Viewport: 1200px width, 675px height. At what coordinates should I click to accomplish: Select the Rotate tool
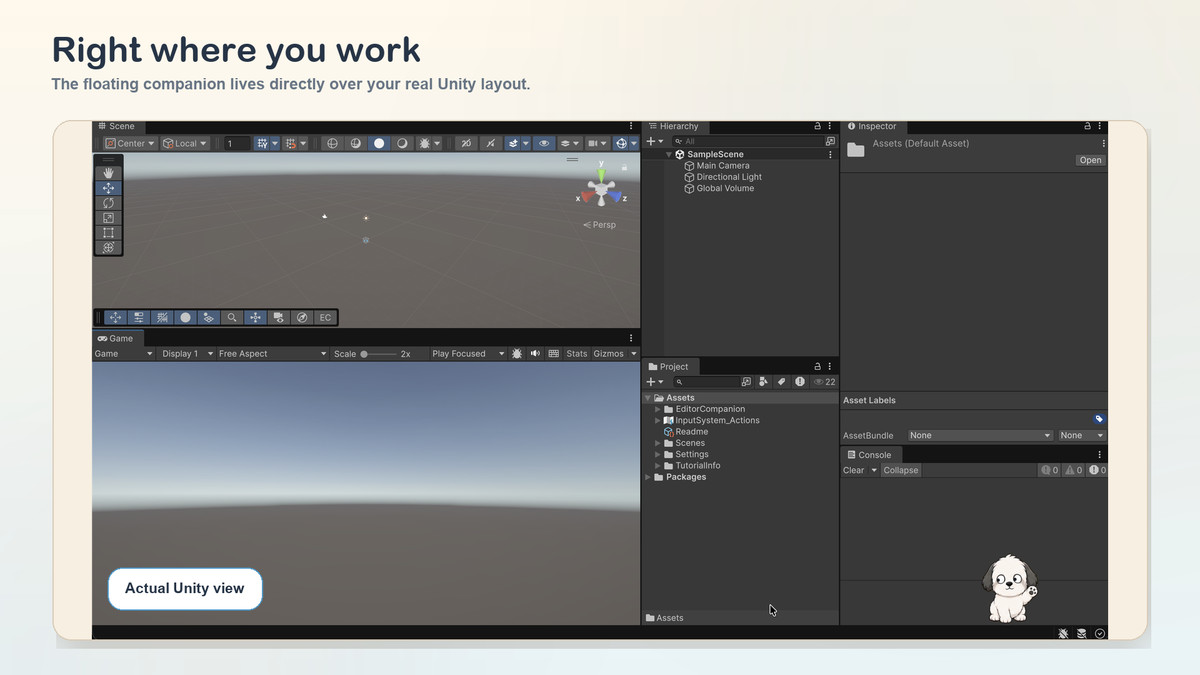[108, 203]
